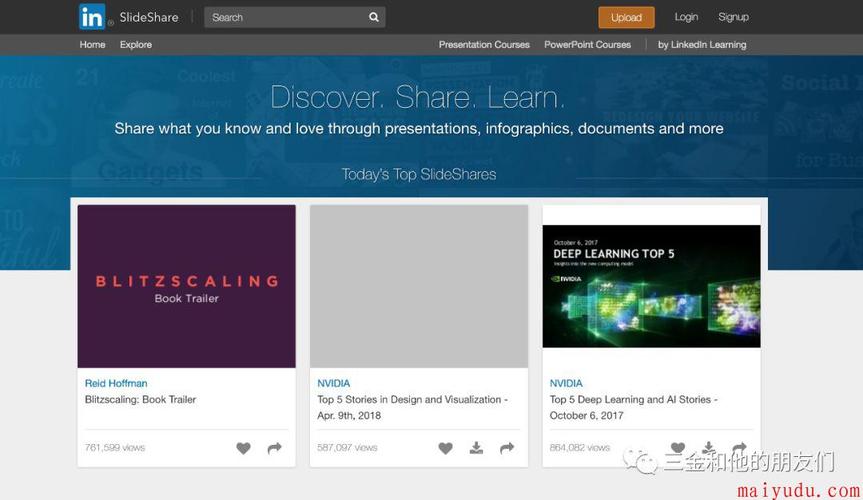Share the Design and Visualization slideshow
Viewport: 863px width, 500px height.
pos(507,448)
